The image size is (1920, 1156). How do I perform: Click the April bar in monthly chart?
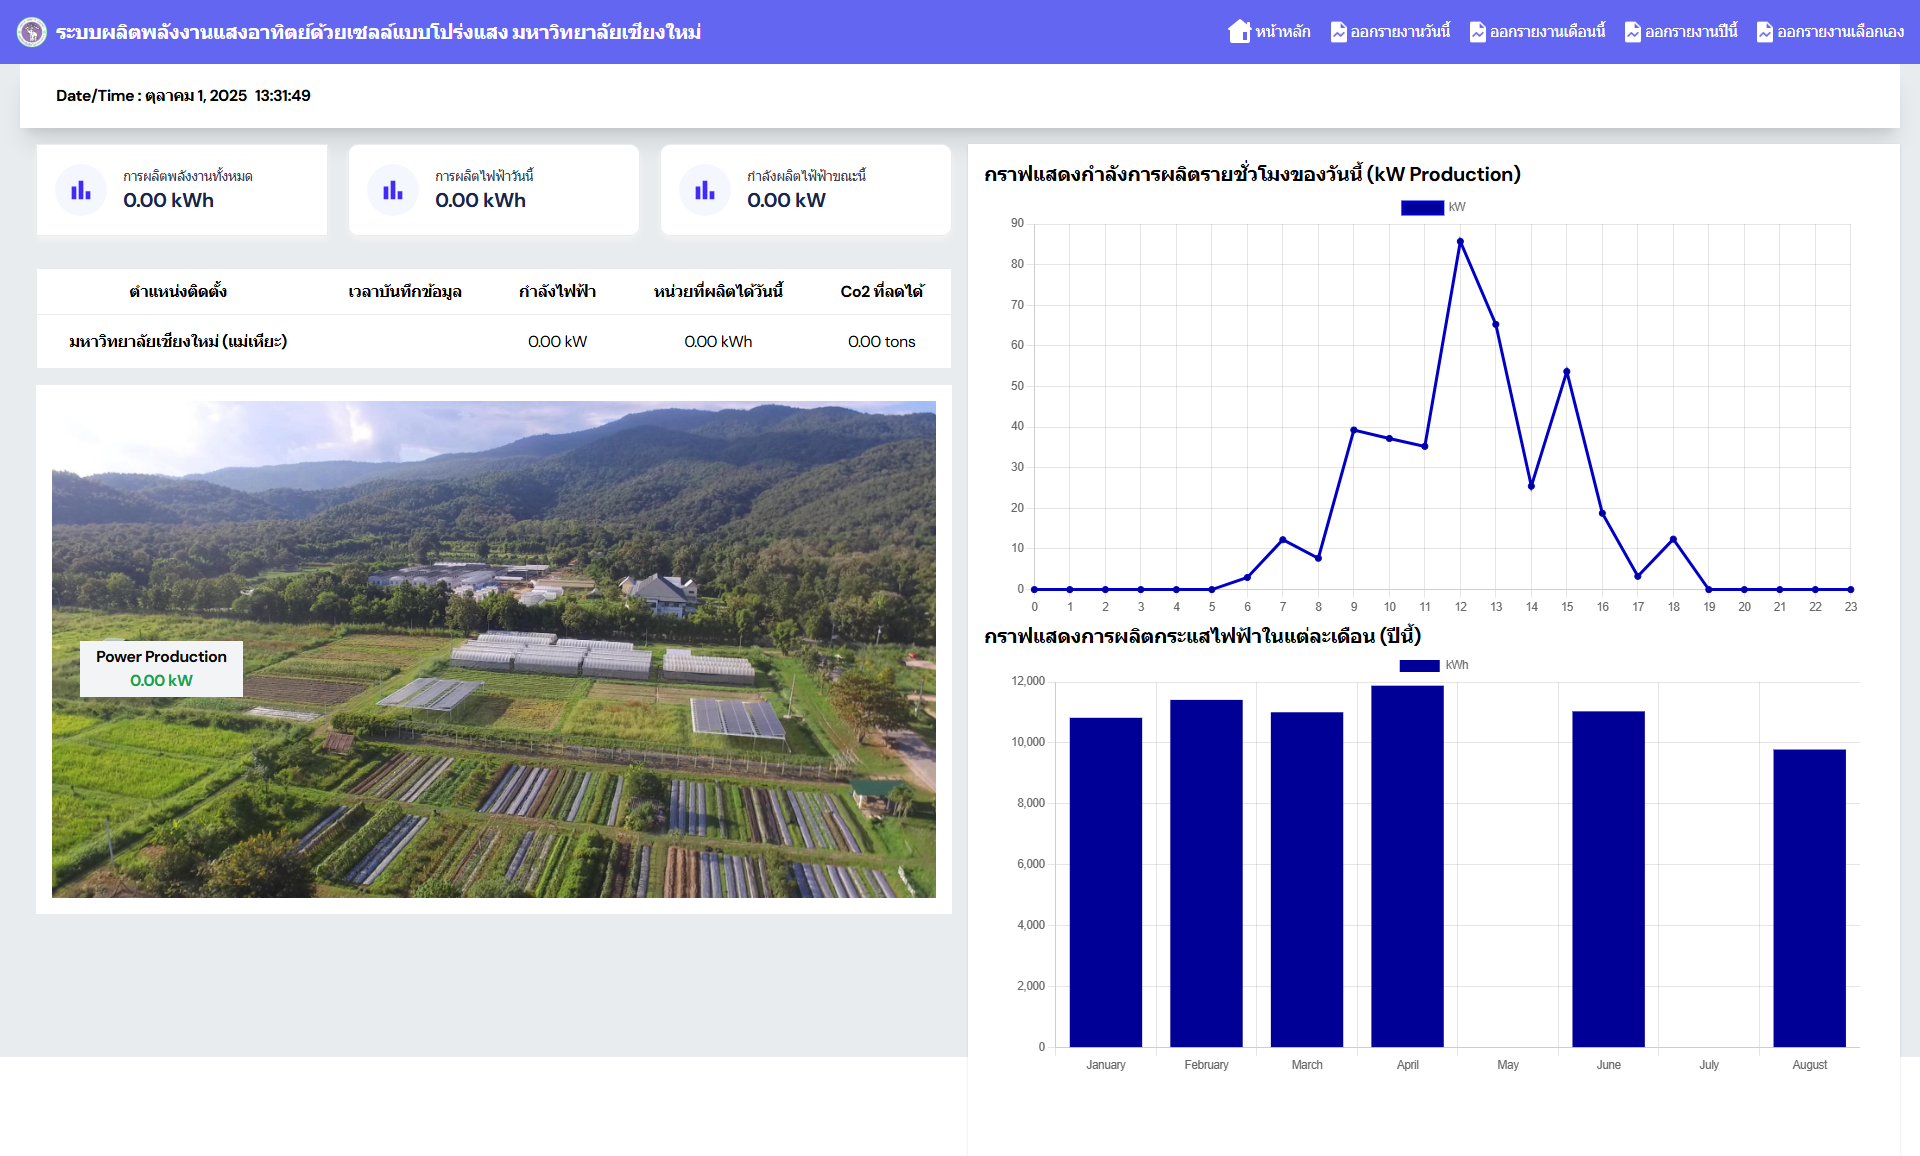(1407, 865)
